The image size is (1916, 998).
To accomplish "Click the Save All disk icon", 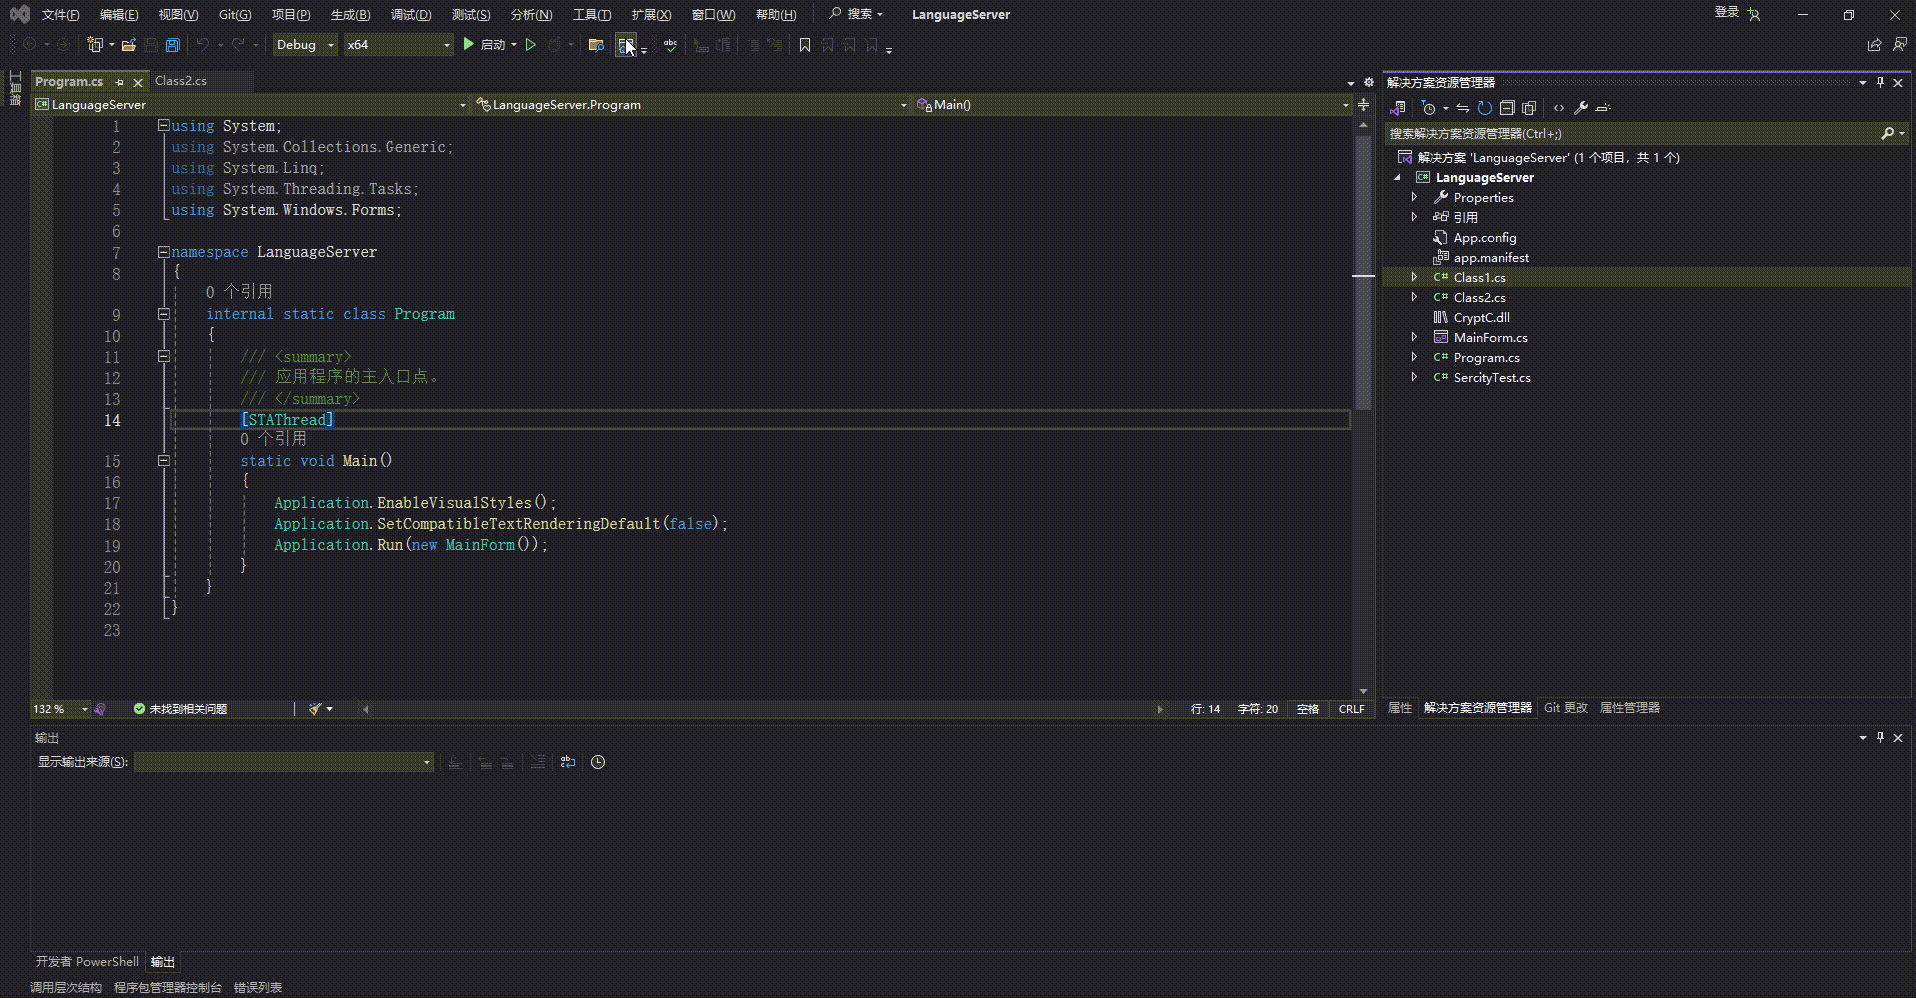I will click(172, 45).
